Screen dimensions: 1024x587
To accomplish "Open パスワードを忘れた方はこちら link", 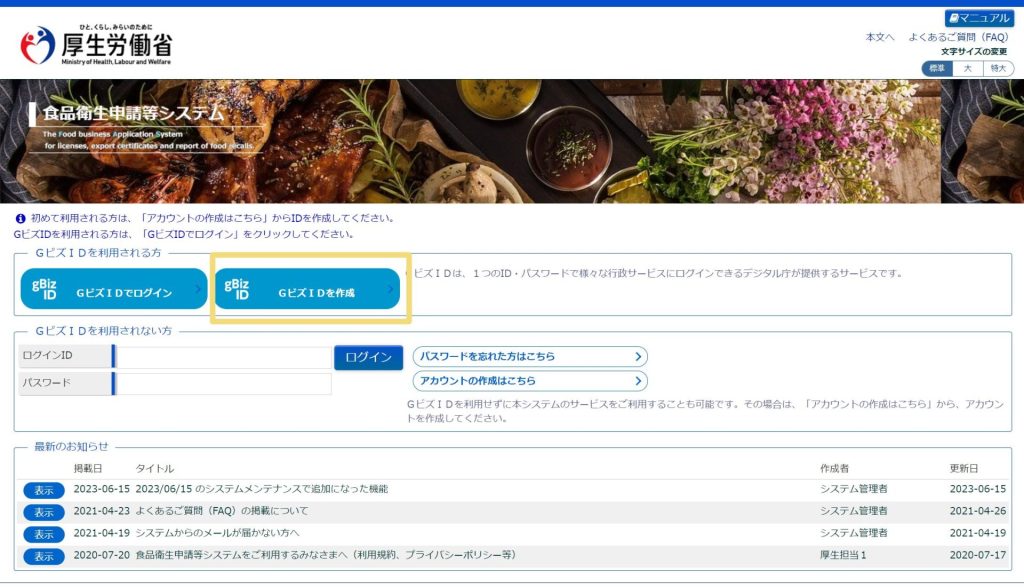I will [x=529, y=357].
